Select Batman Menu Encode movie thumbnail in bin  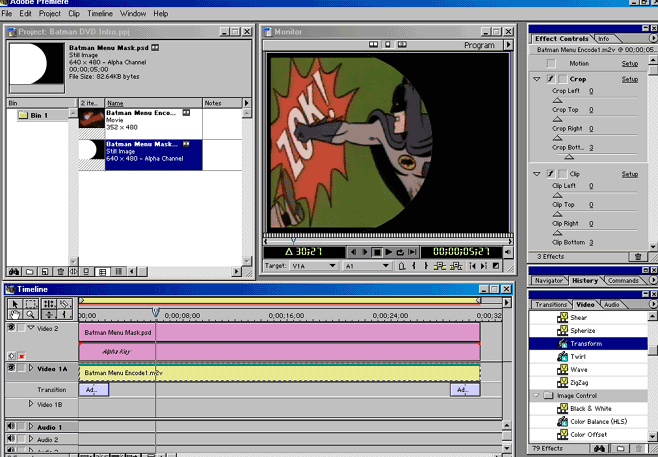coord(91,118)
